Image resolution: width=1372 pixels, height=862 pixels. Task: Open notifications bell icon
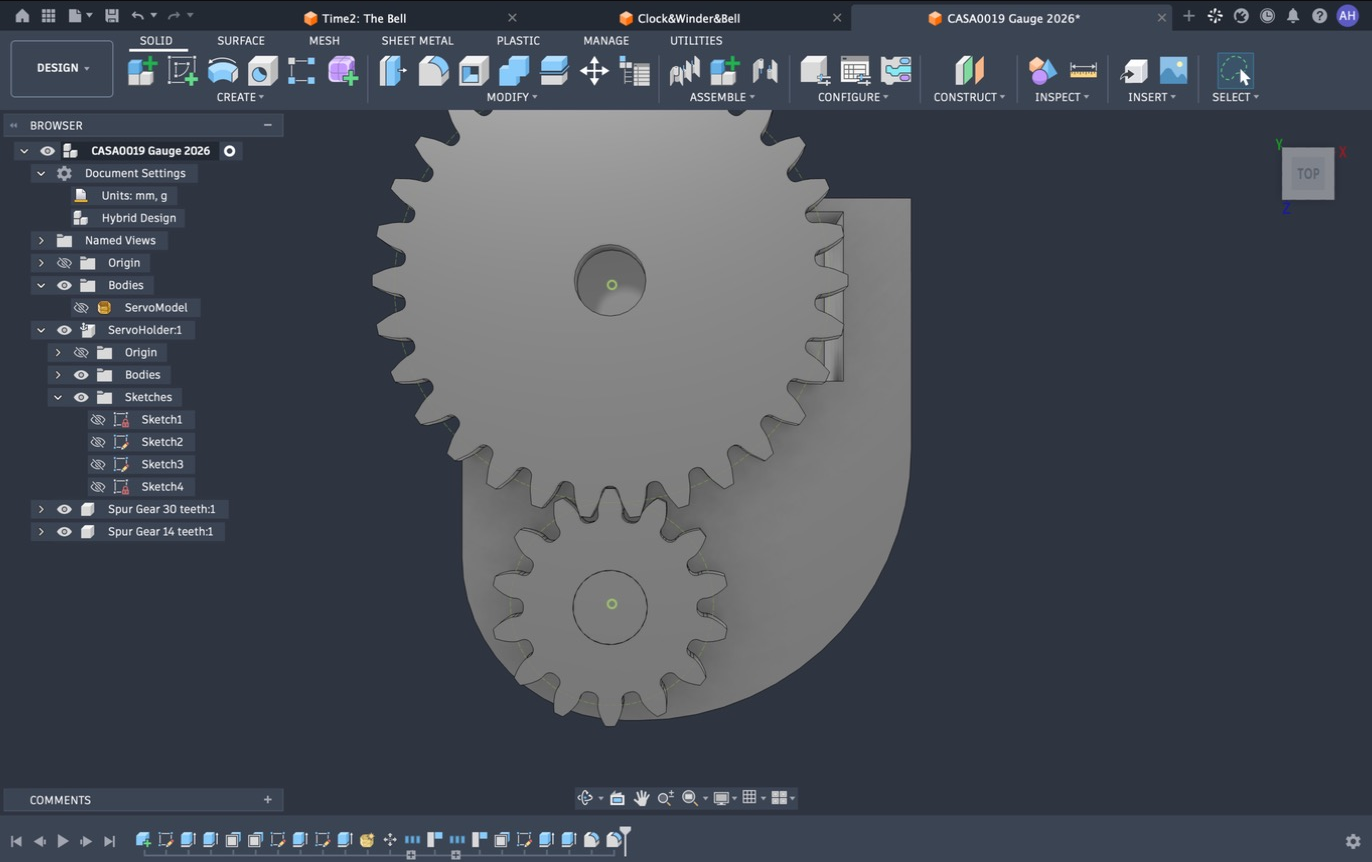tap(1293, 16)
